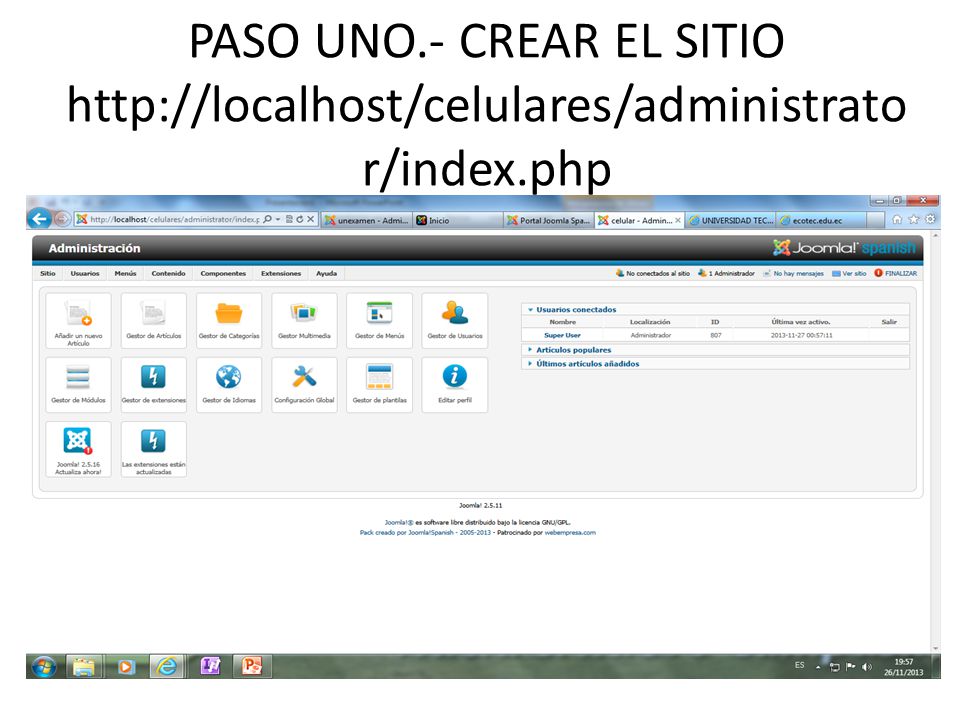Screen dimensions: 960x720
Task: Open Extensiones menu
Action: click(281, 274)
